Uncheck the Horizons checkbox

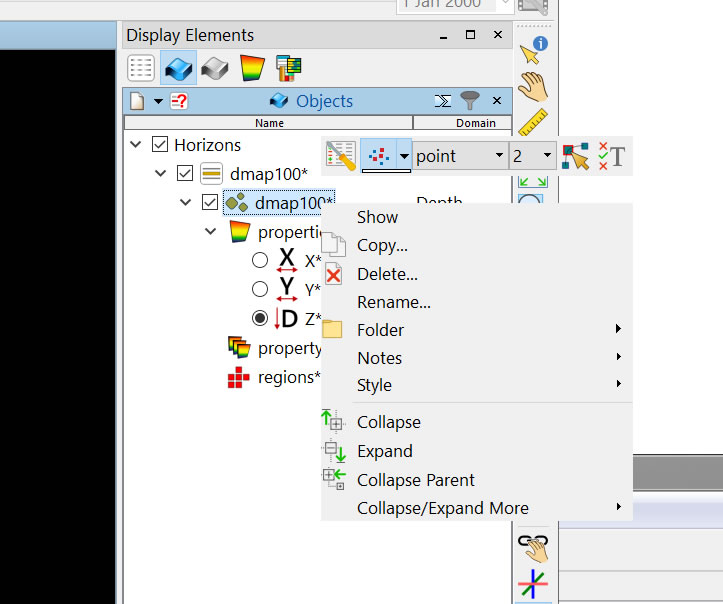160,145
